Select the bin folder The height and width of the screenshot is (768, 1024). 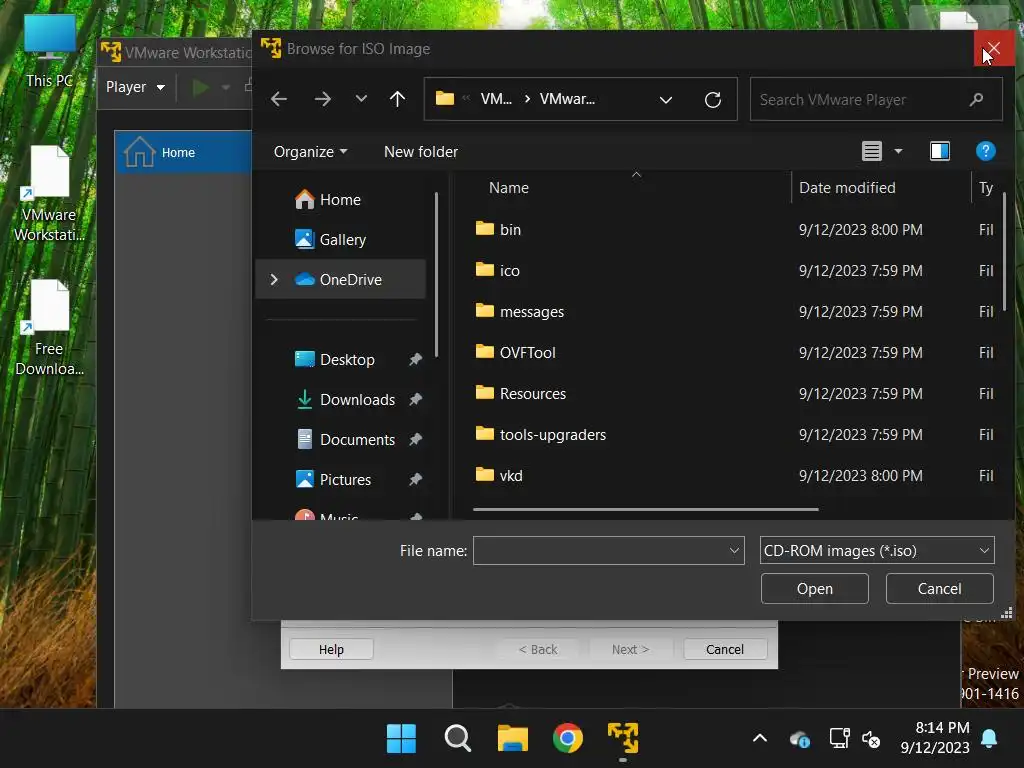pos(510,230)
